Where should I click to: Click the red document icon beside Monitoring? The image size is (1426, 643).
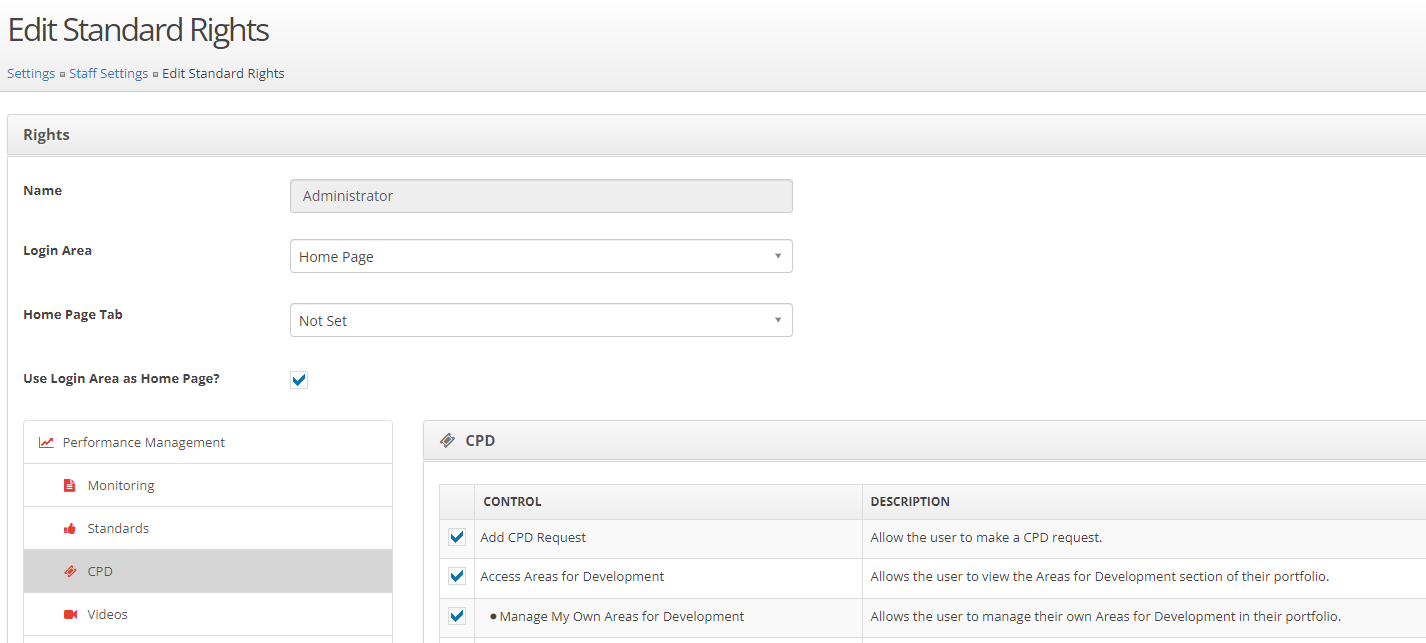click(70, 486)
